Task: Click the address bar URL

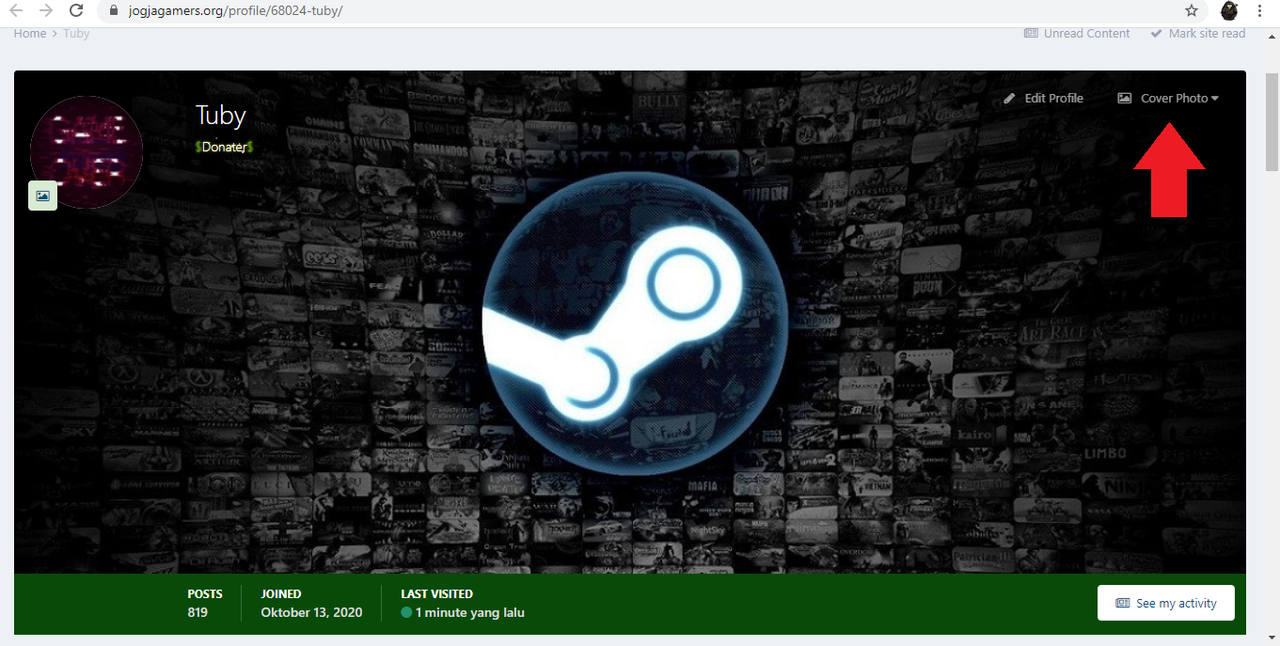Action: pyautogui.click(x=235, y=11)
